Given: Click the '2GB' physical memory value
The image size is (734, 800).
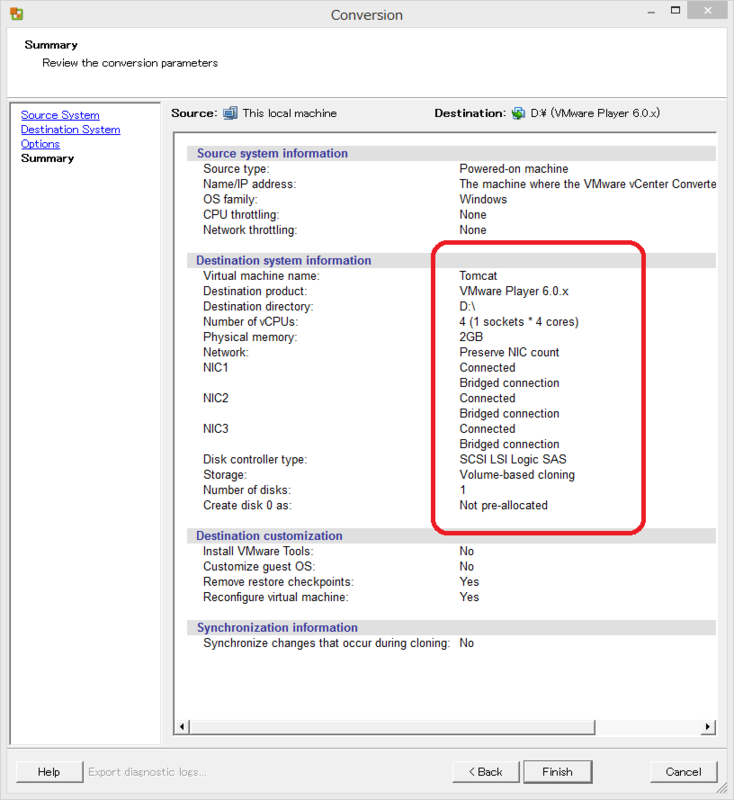Looking at the screenshot, I should pos(471,337).
